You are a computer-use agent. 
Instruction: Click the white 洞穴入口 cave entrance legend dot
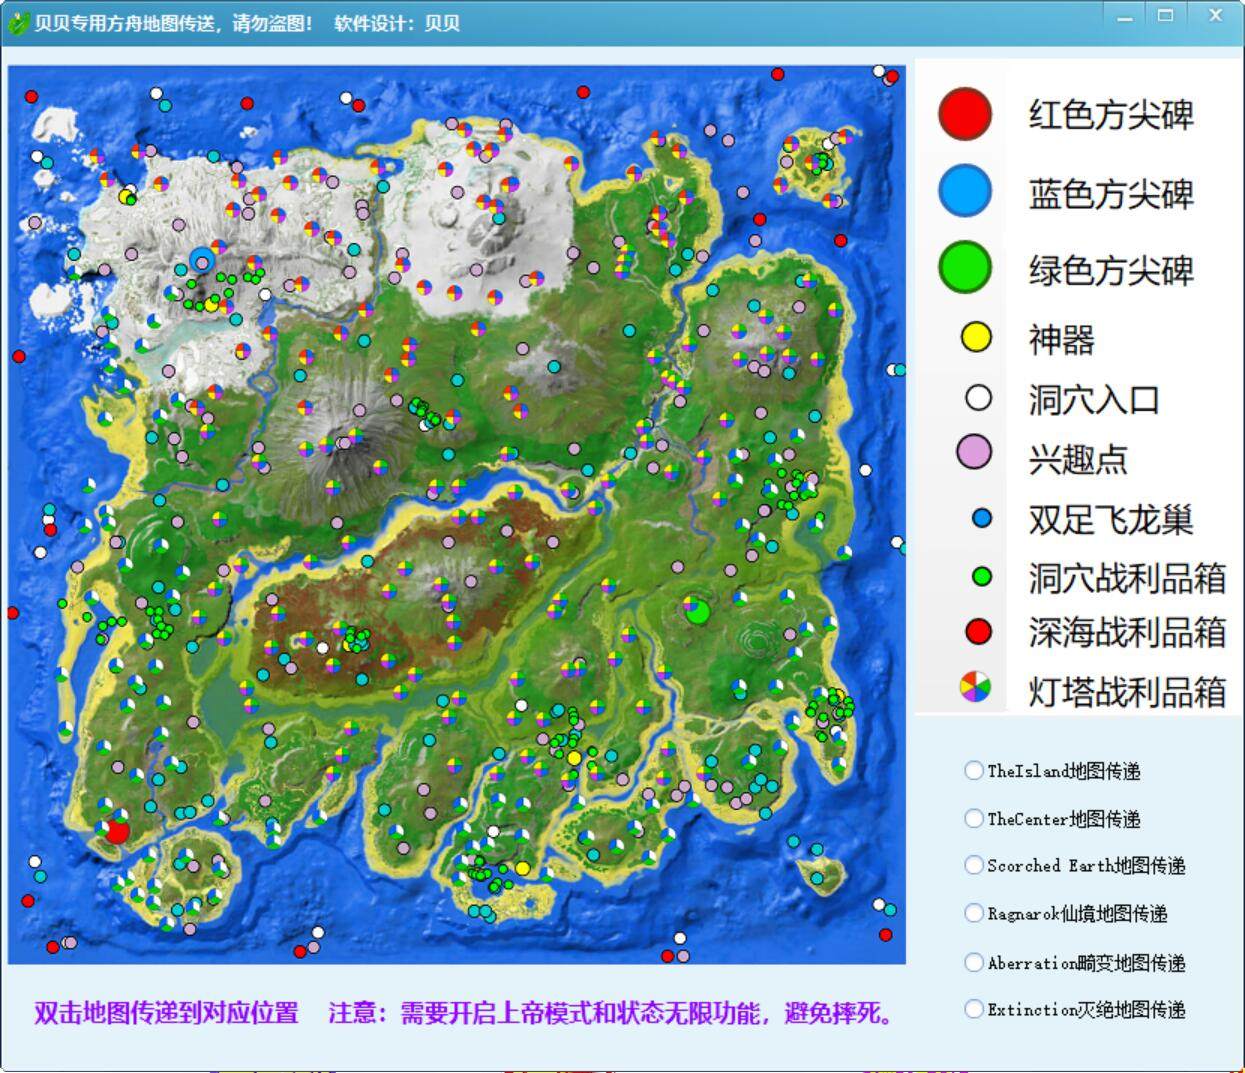click(x=978, y=398)
